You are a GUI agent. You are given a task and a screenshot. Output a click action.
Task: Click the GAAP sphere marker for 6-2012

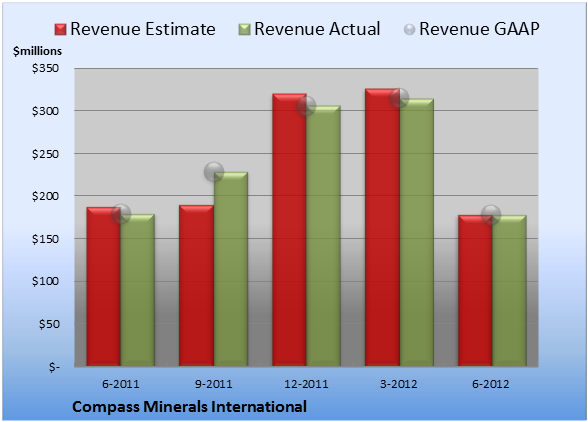point(491,215)
